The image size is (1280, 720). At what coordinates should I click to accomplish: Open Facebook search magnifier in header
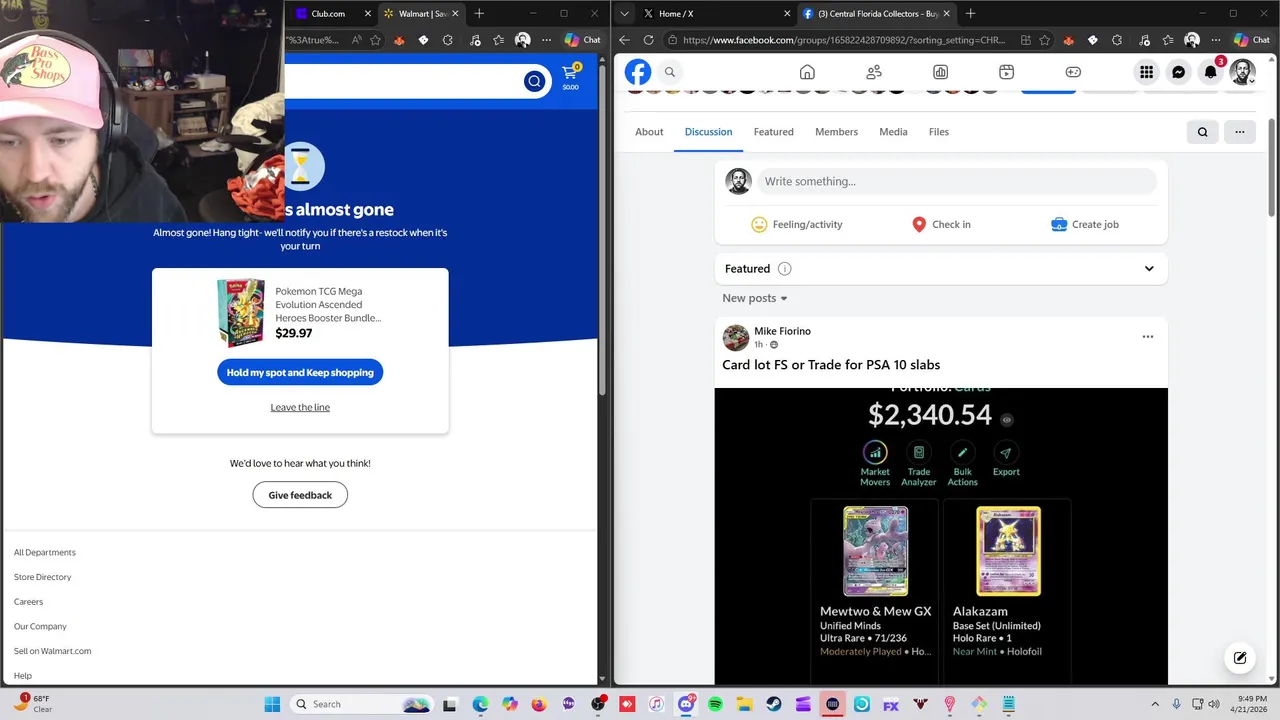click(x=670, y=72)
